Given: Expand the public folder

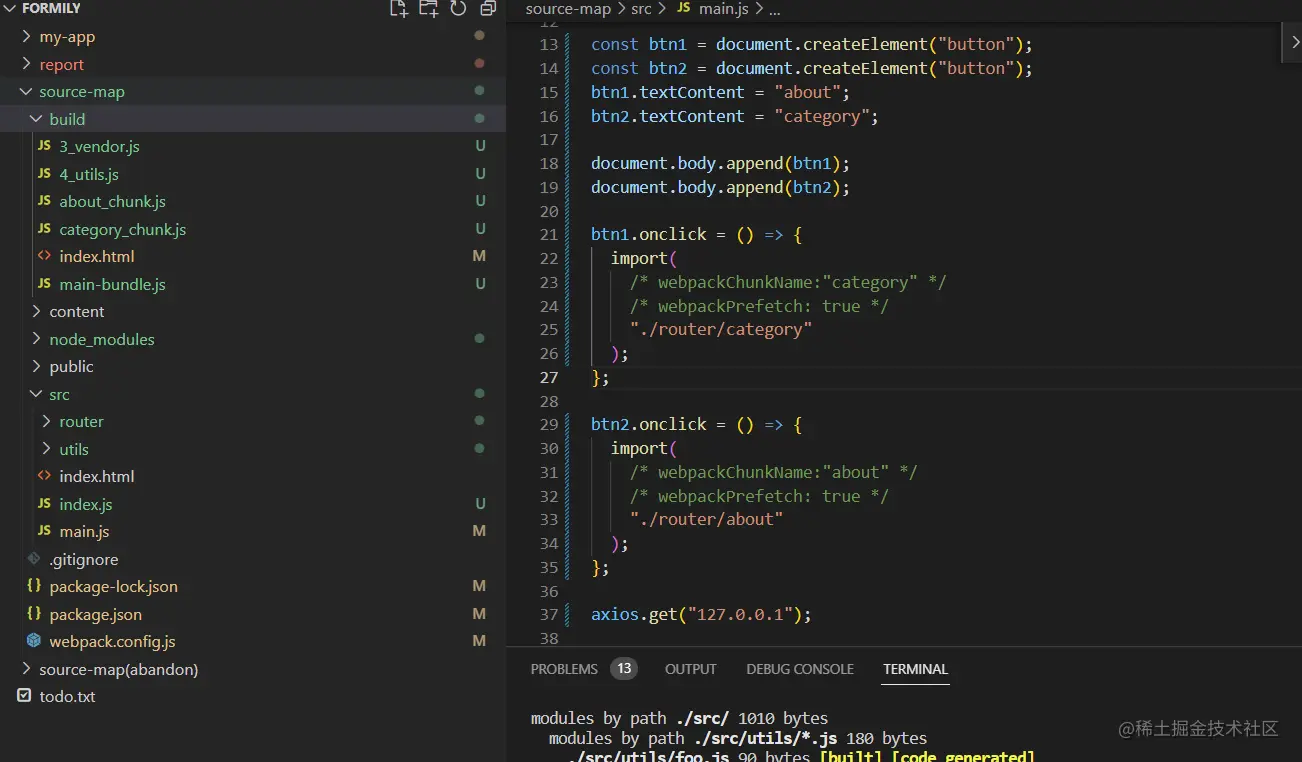Looking at the screenshot, I should click(36, 366).
